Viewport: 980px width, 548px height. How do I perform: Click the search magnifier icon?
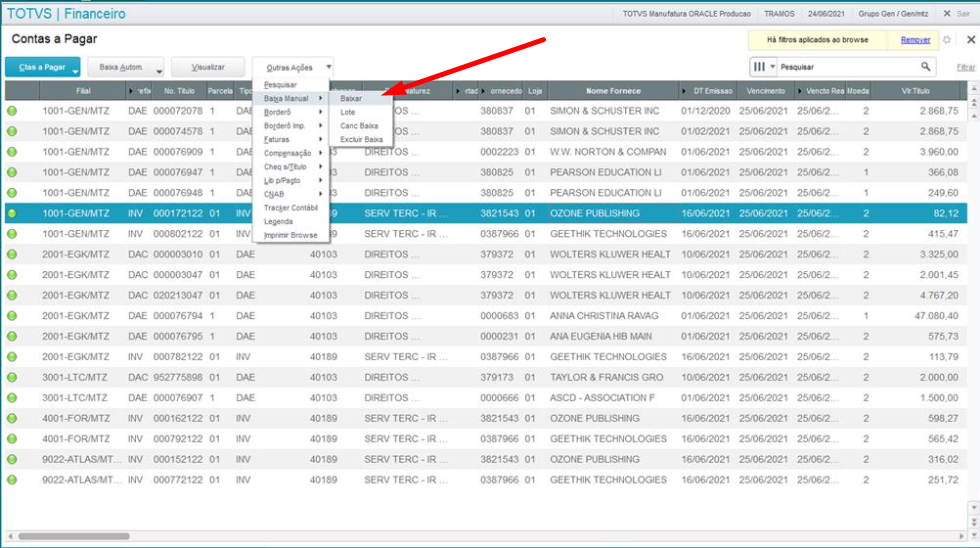pyautogui.click(x=925, y=67)
